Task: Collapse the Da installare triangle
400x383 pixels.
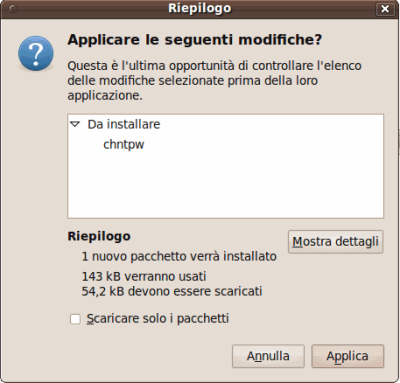Action: pyautogui.click(x=75, y=124)
